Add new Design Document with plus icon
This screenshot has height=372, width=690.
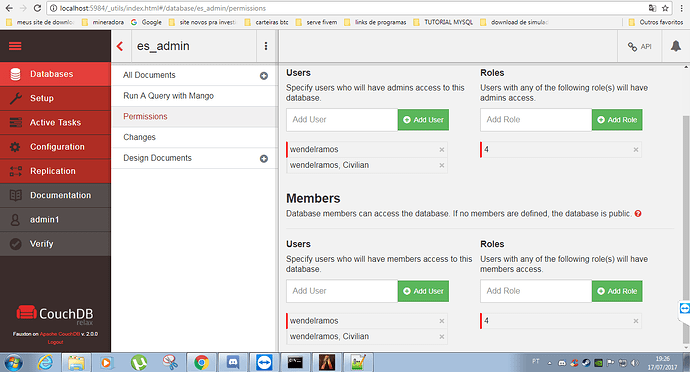[264, 158]
